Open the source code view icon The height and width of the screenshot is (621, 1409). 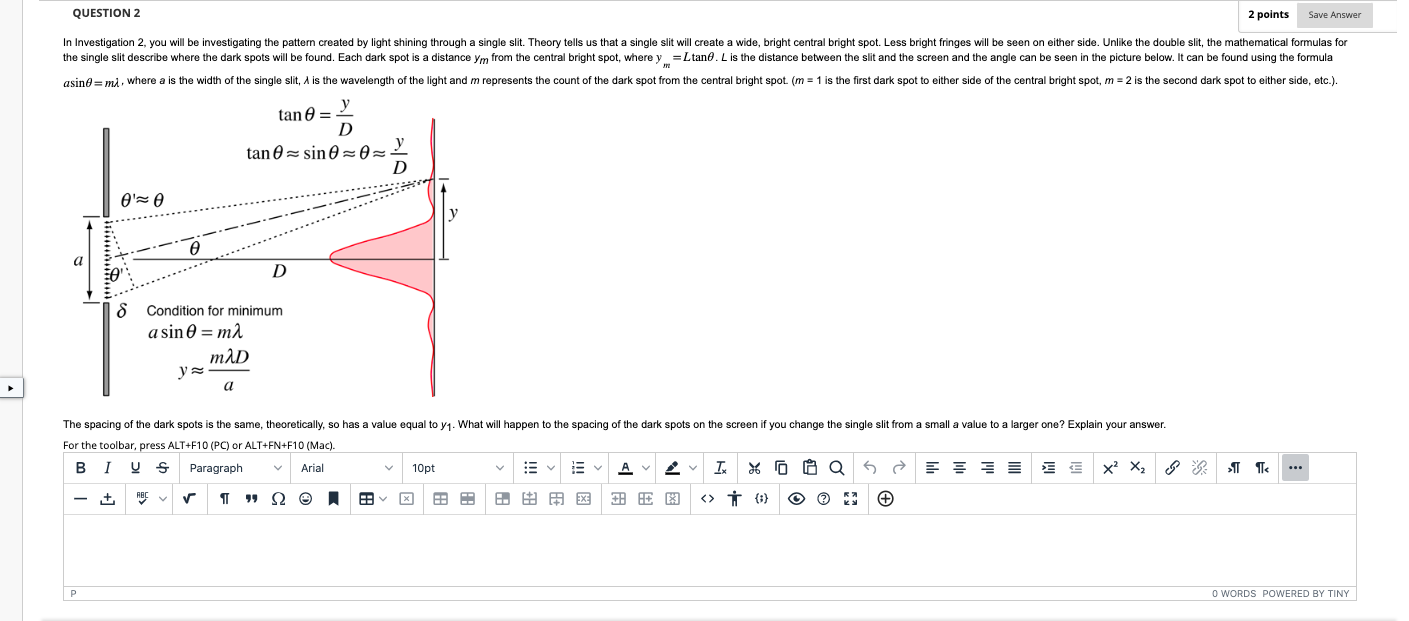707,498
